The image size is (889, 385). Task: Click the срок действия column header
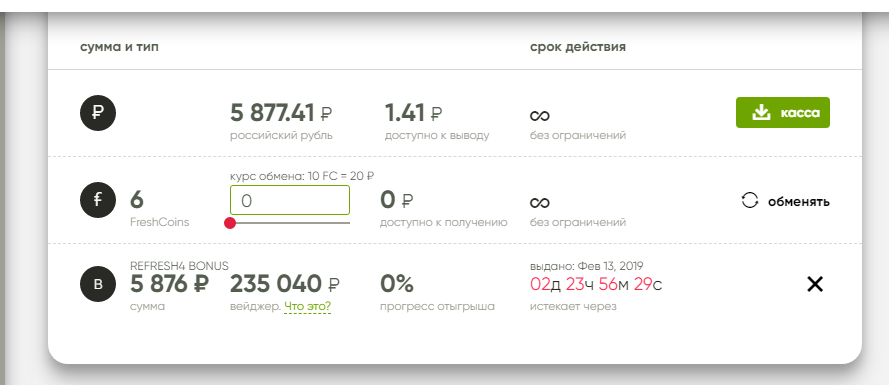(578, 47)
